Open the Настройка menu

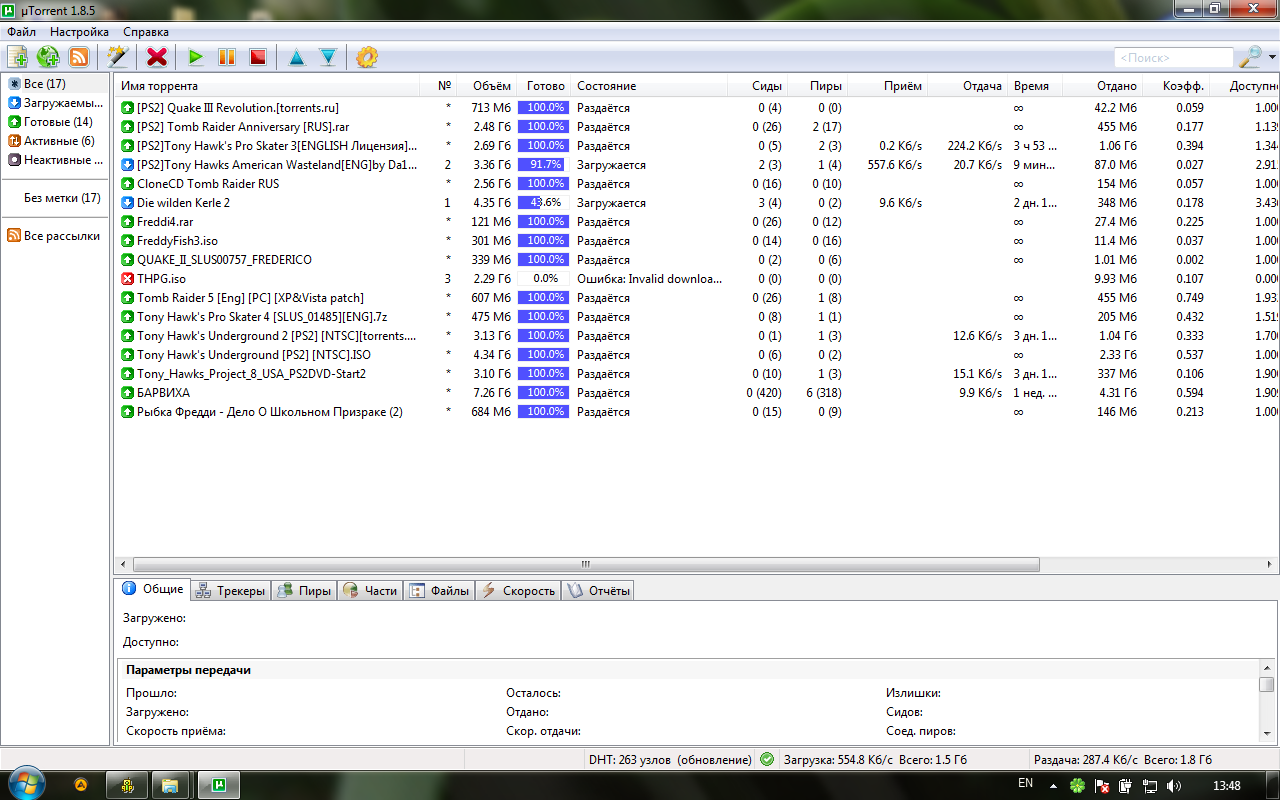pos(79,32)
